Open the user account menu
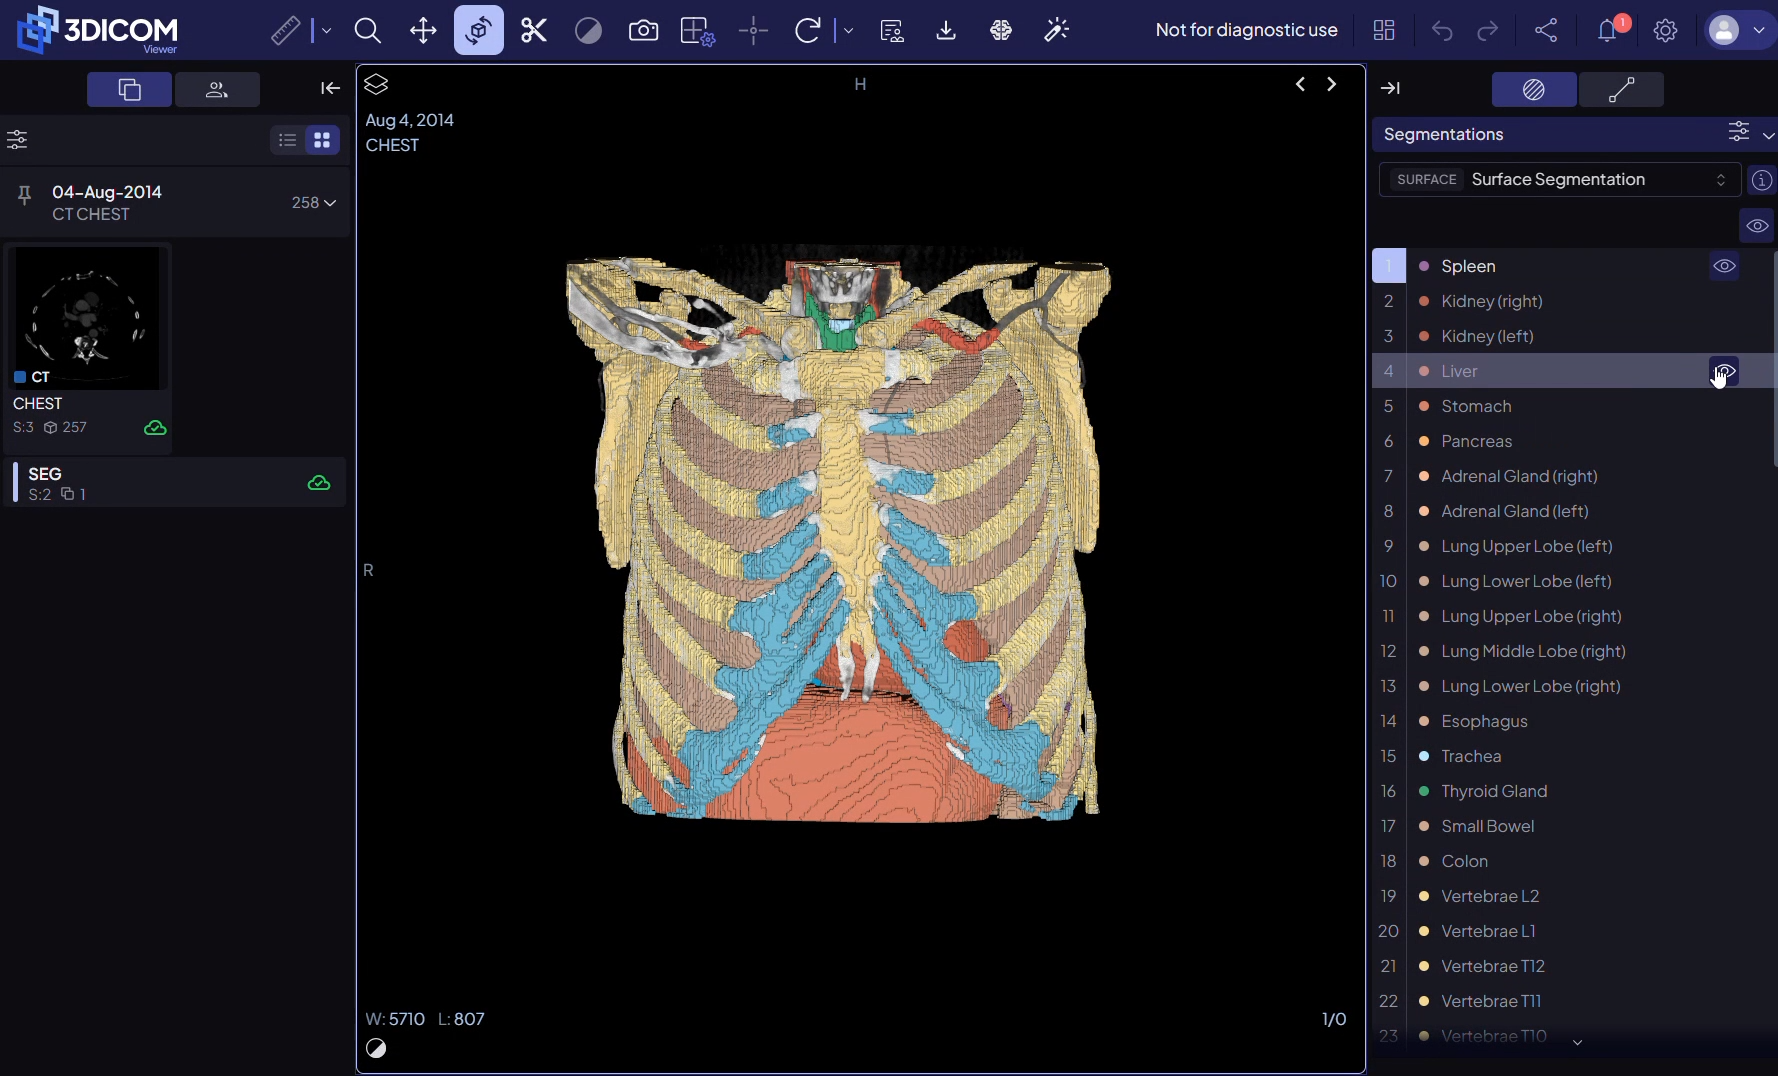Screen dimensions: 1778x1076 pos(1740,31)
